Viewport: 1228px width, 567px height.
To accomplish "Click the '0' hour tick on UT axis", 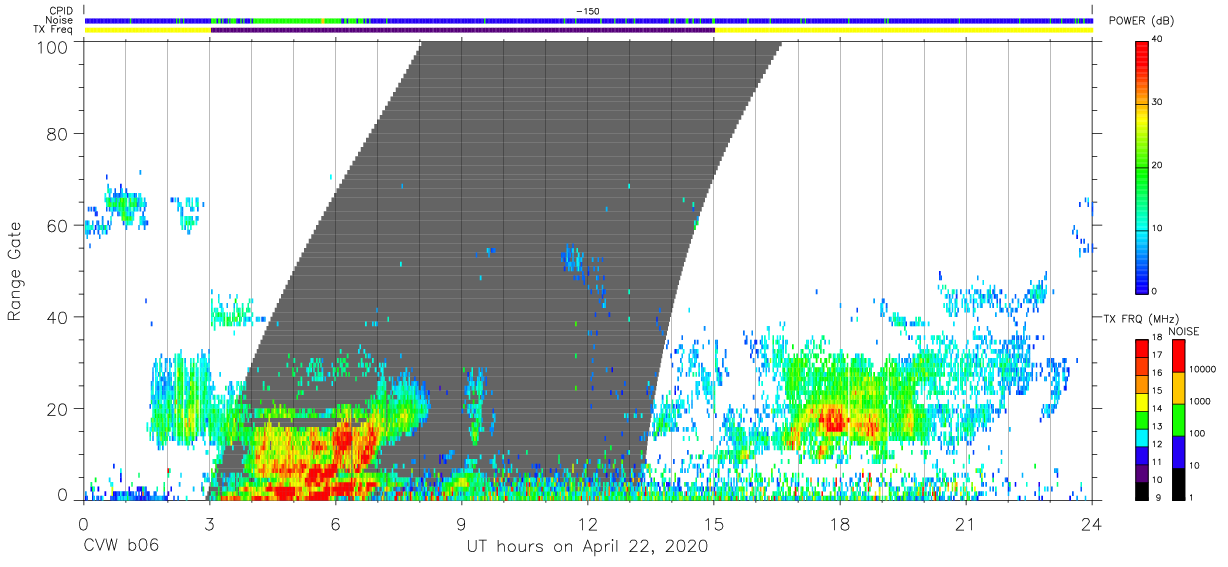I will 84,523.
